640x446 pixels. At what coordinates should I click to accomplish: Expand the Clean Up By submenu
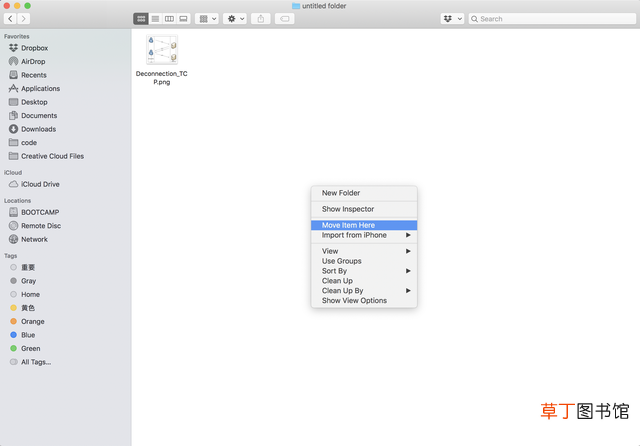(364, 291)
